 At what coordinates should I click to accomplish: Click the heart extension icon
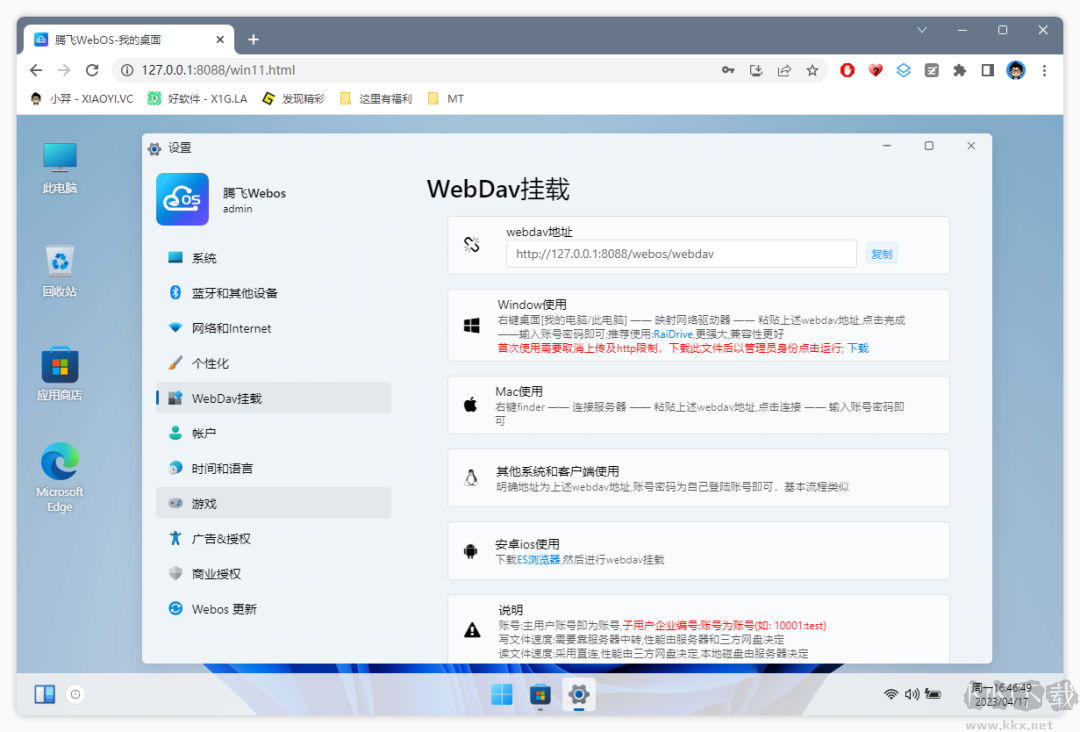875,70
